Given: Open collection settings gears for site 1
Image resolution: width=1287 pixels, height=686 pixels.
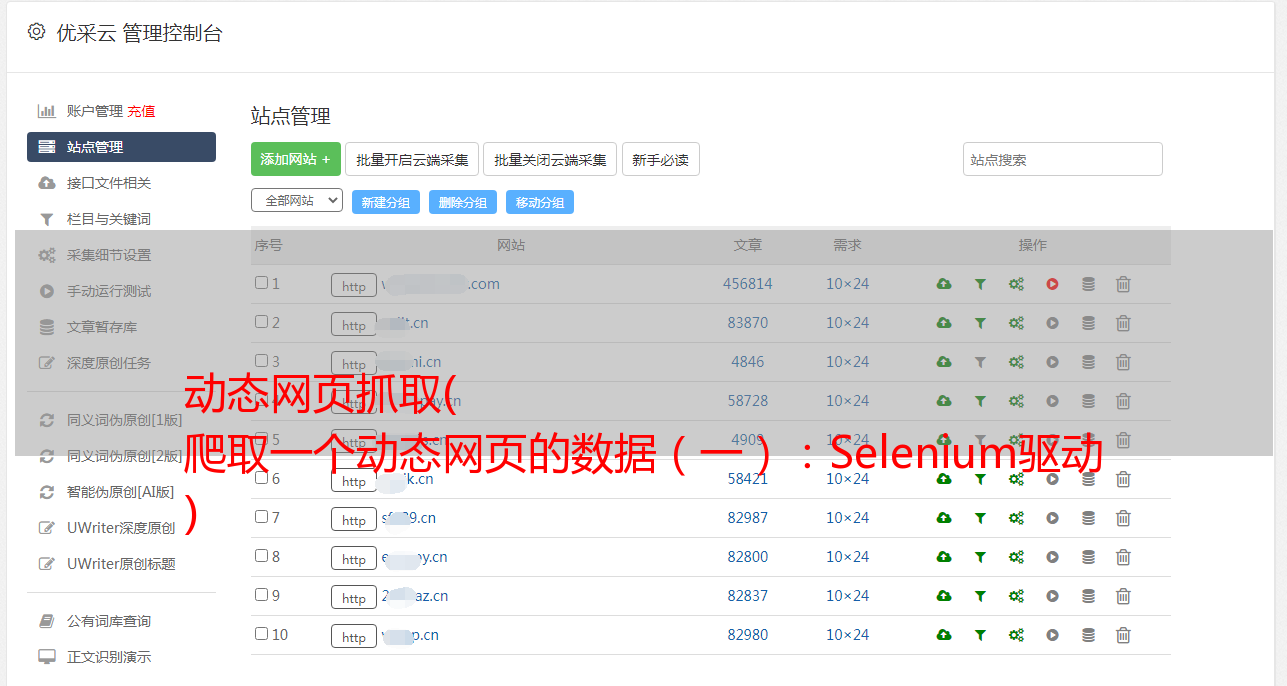Looking at the screenshot, I should click(x=1016, y=284).
